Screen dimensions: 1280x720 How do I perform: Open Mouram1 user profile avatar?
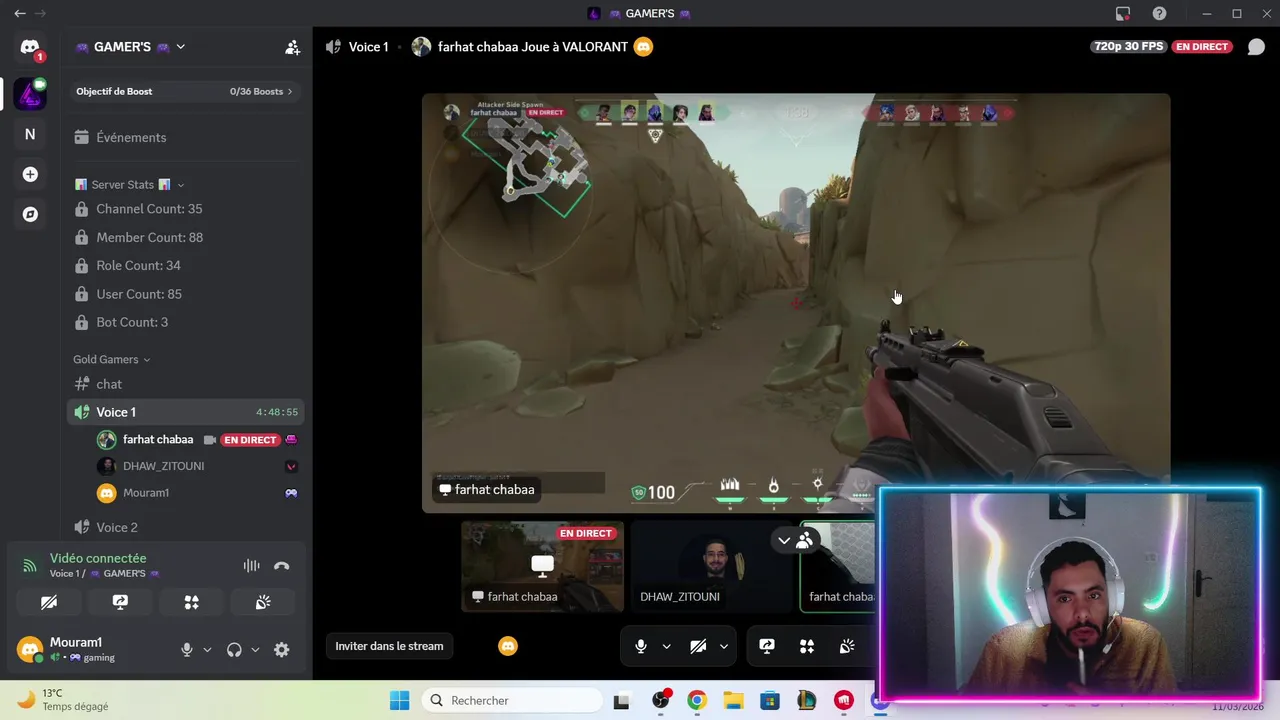pos(30,649)
